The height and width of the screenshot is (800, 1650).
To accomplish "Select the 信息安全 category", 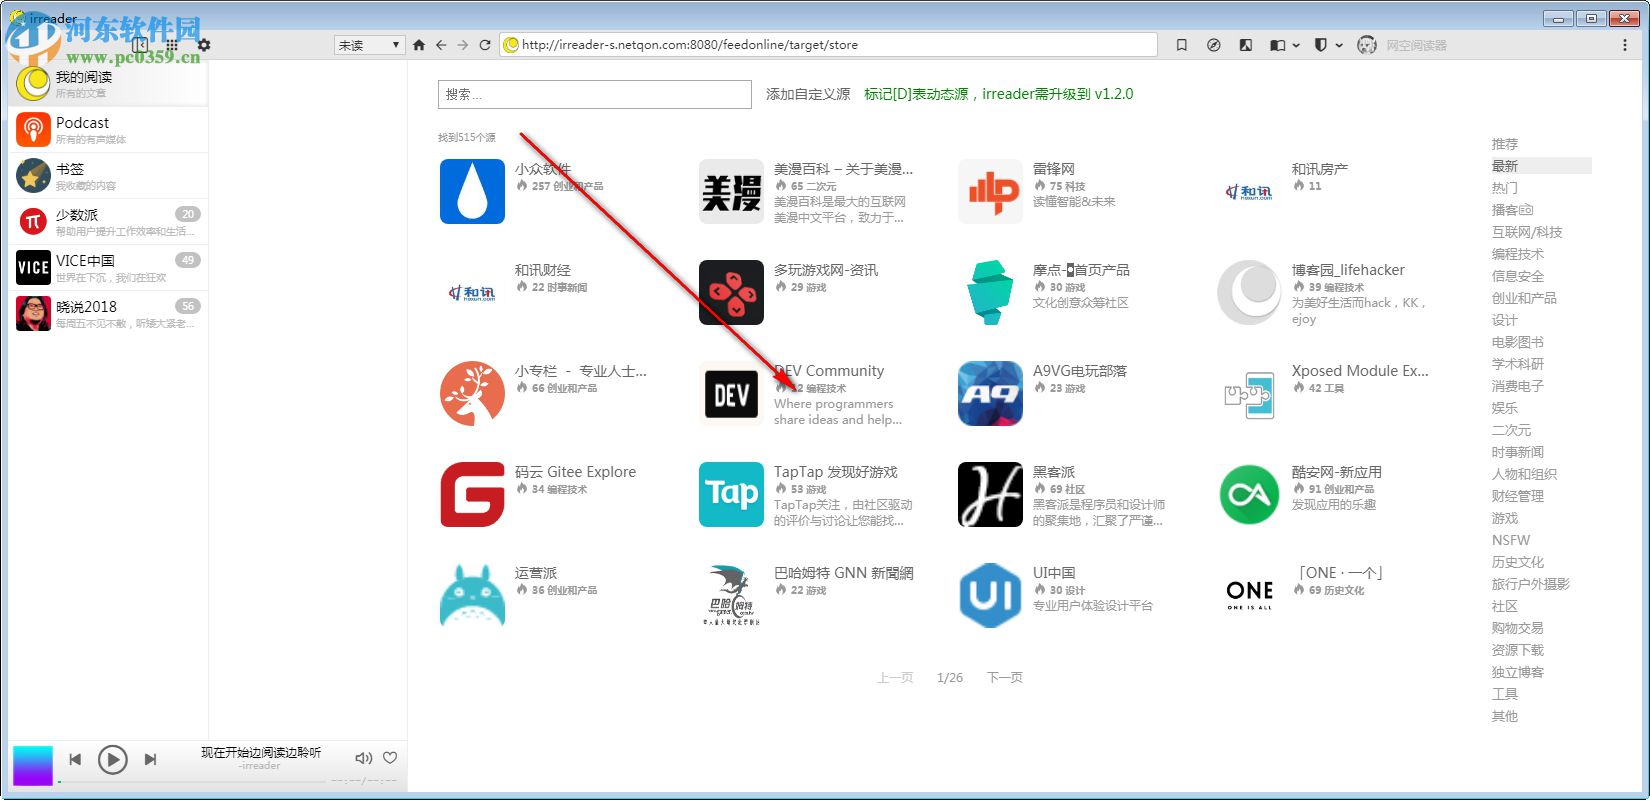I will click(x=1518, y=276).
